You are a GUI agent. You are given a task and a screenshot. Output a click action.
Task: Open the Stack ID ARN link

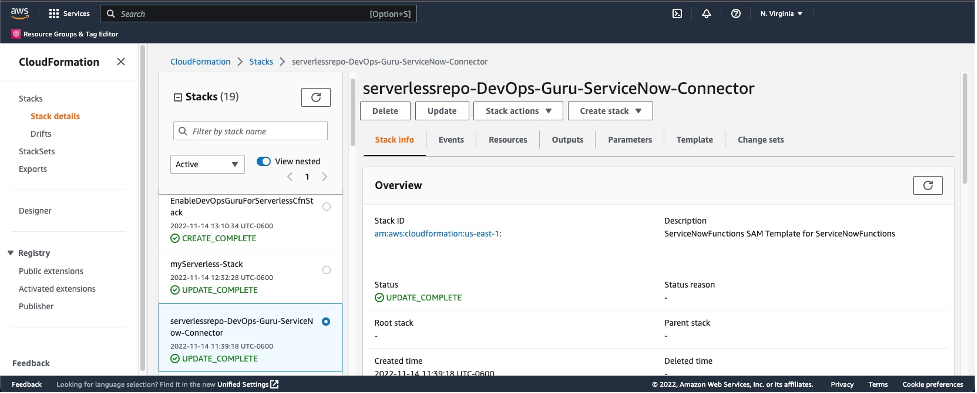[438, 234]
